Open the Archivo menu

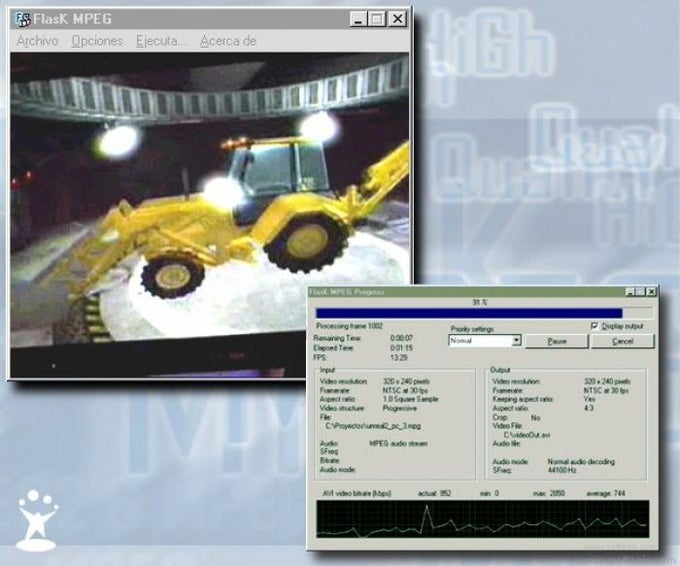(x=38, y=41)
